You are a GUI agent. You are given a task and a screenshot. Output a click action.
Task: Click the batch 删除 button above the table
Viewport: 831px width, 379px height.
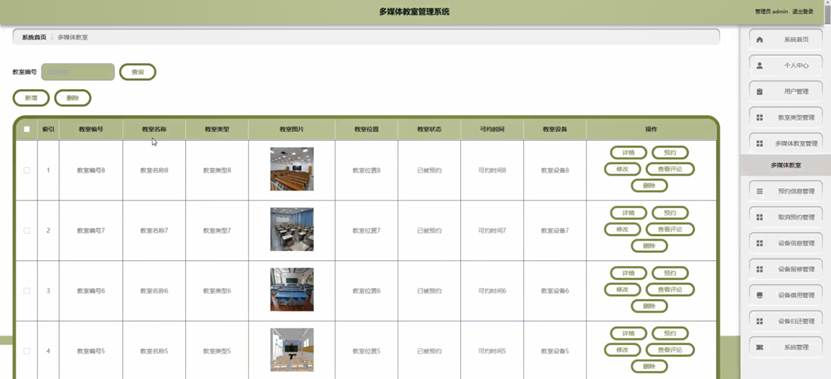(x=73, y=98)
